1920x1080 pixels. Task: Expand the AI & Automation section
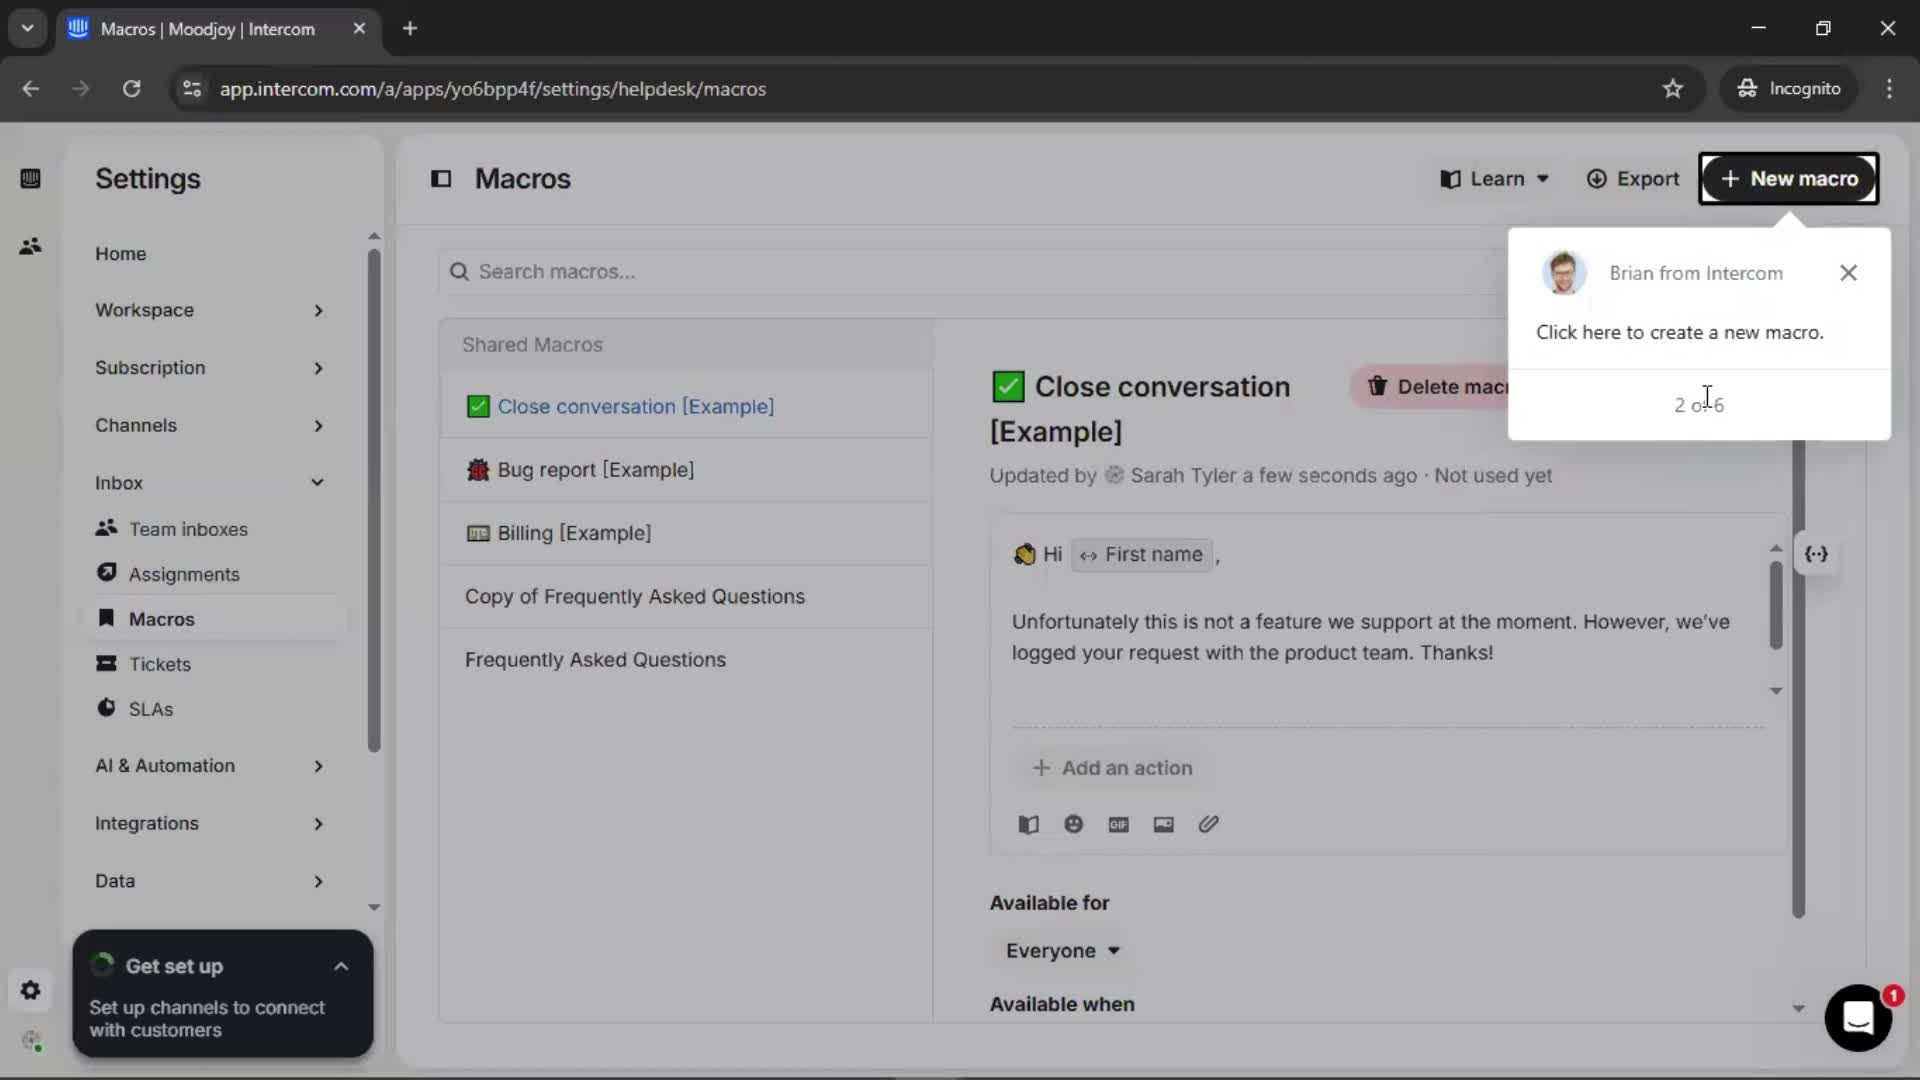(x=210, y=766)
